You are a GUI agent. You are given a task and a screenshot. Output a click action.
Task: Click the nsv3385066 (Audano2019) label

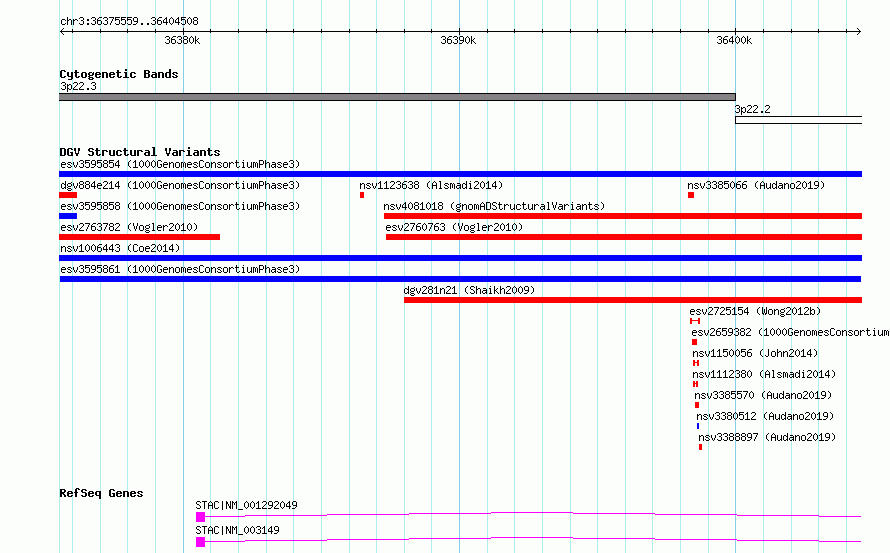[x=756, y=185]
